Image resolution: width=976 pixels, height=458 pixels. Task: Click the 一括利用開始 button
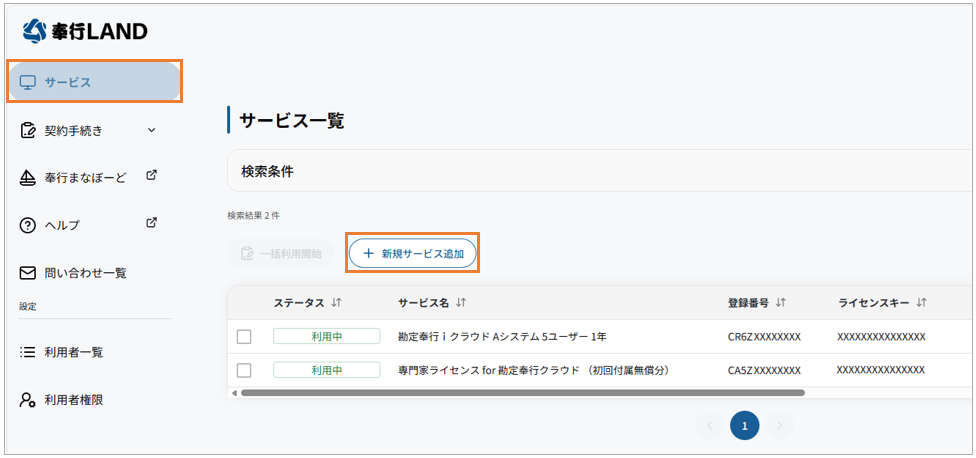(281, 254)
